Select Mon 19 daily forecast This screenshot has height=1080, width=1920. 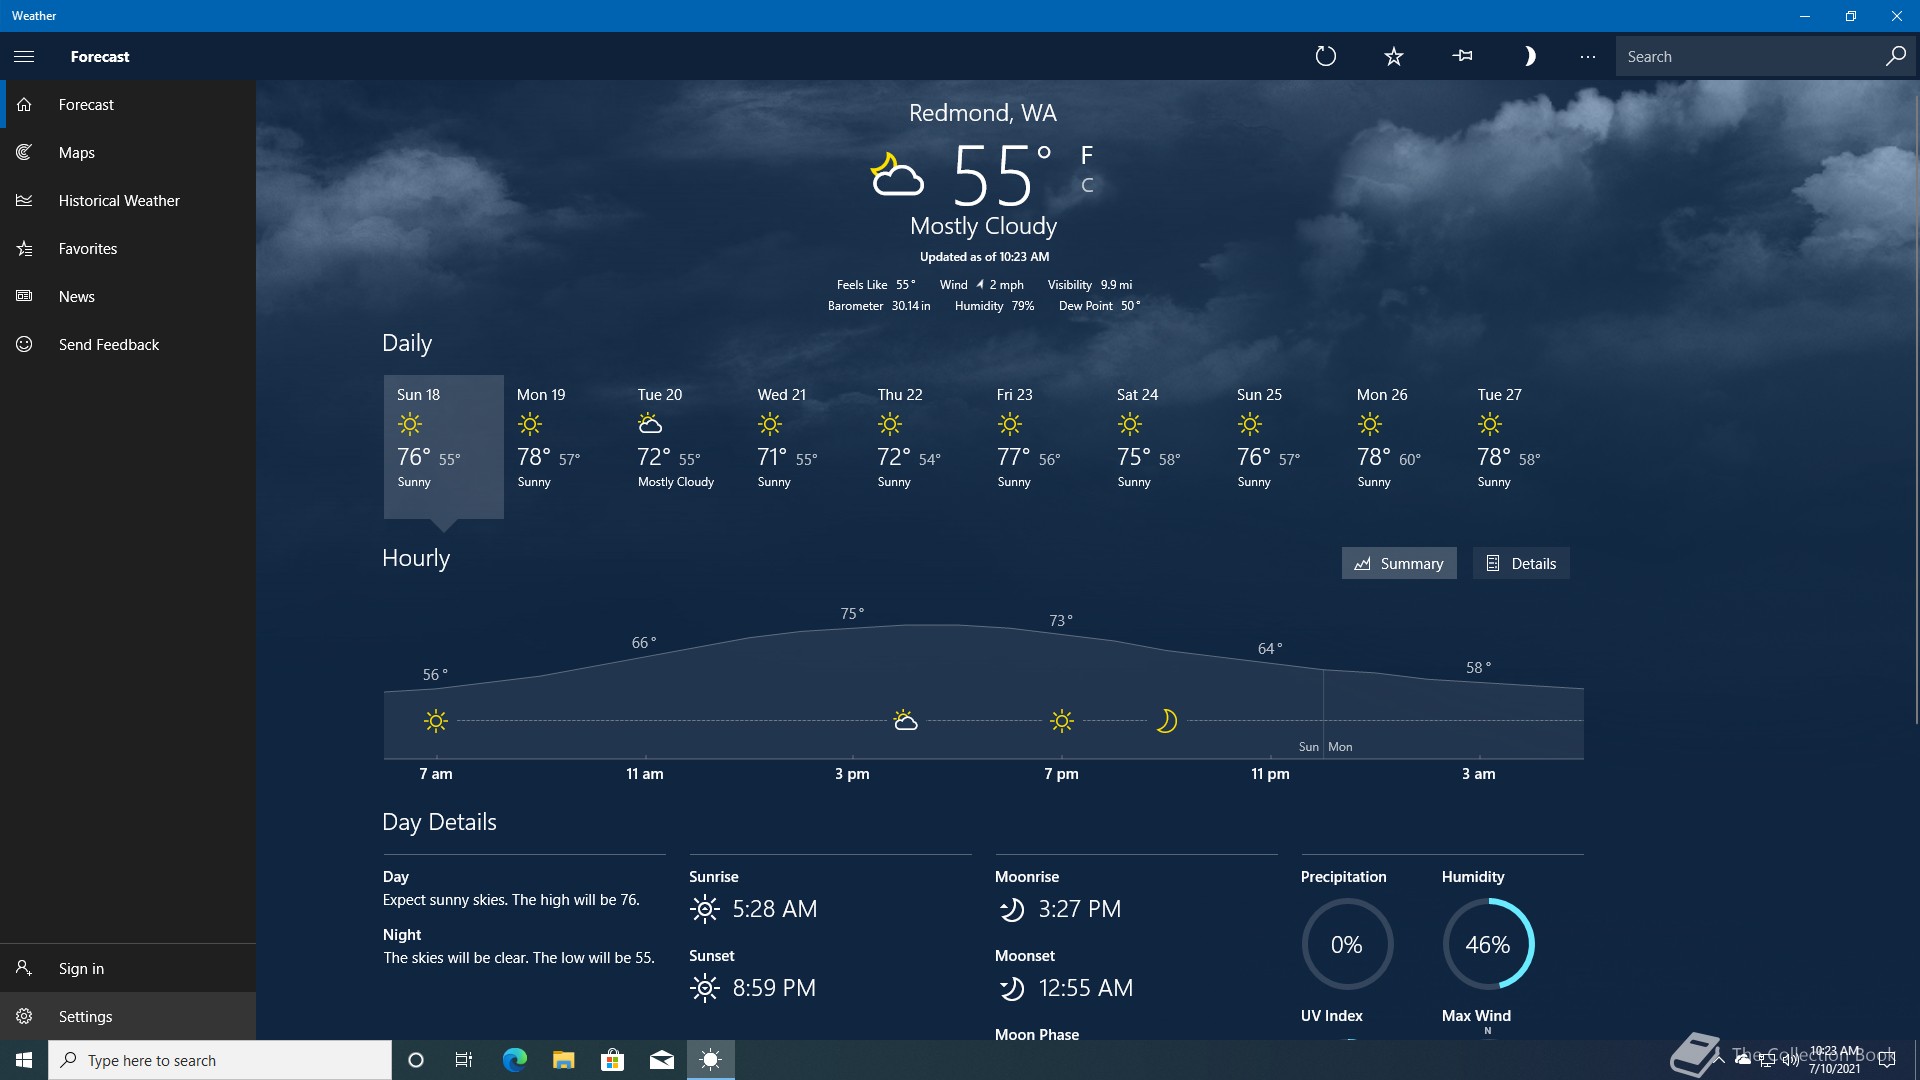pos(564,446)
